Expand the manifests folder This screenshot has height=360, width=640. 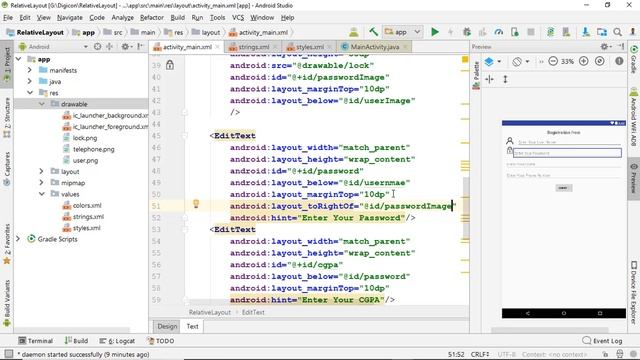30,70
